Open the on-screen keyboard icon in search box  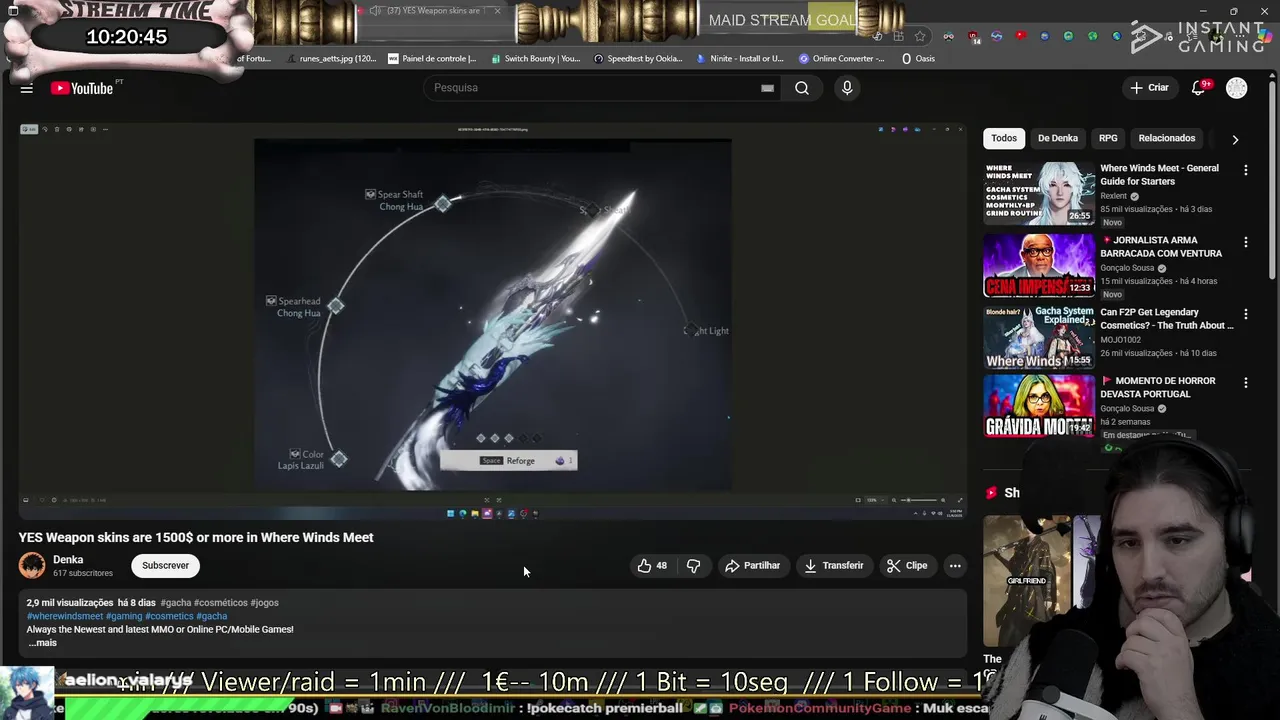[x=767, y=88]
